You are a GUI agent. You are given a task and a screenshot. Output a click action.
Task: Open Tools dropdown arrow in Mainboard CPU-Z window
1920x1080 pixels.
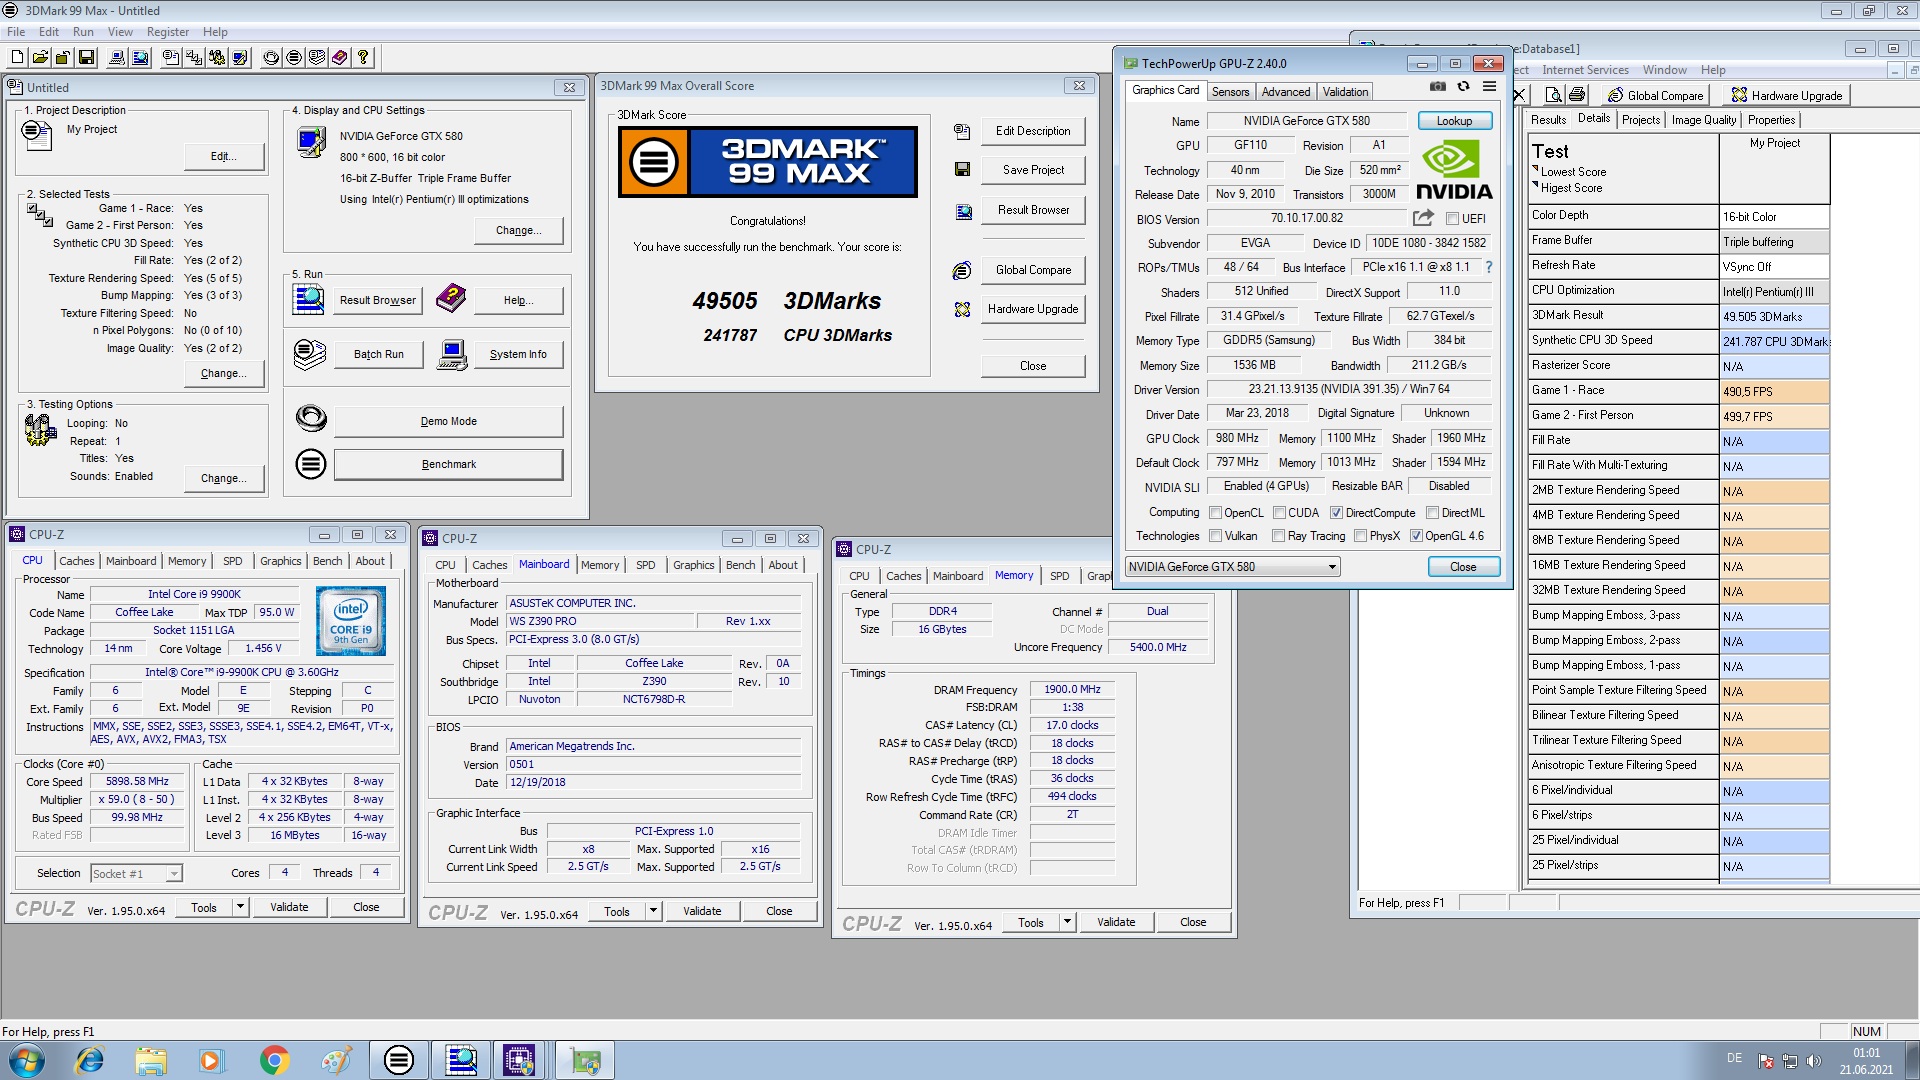tap(653, 911)
